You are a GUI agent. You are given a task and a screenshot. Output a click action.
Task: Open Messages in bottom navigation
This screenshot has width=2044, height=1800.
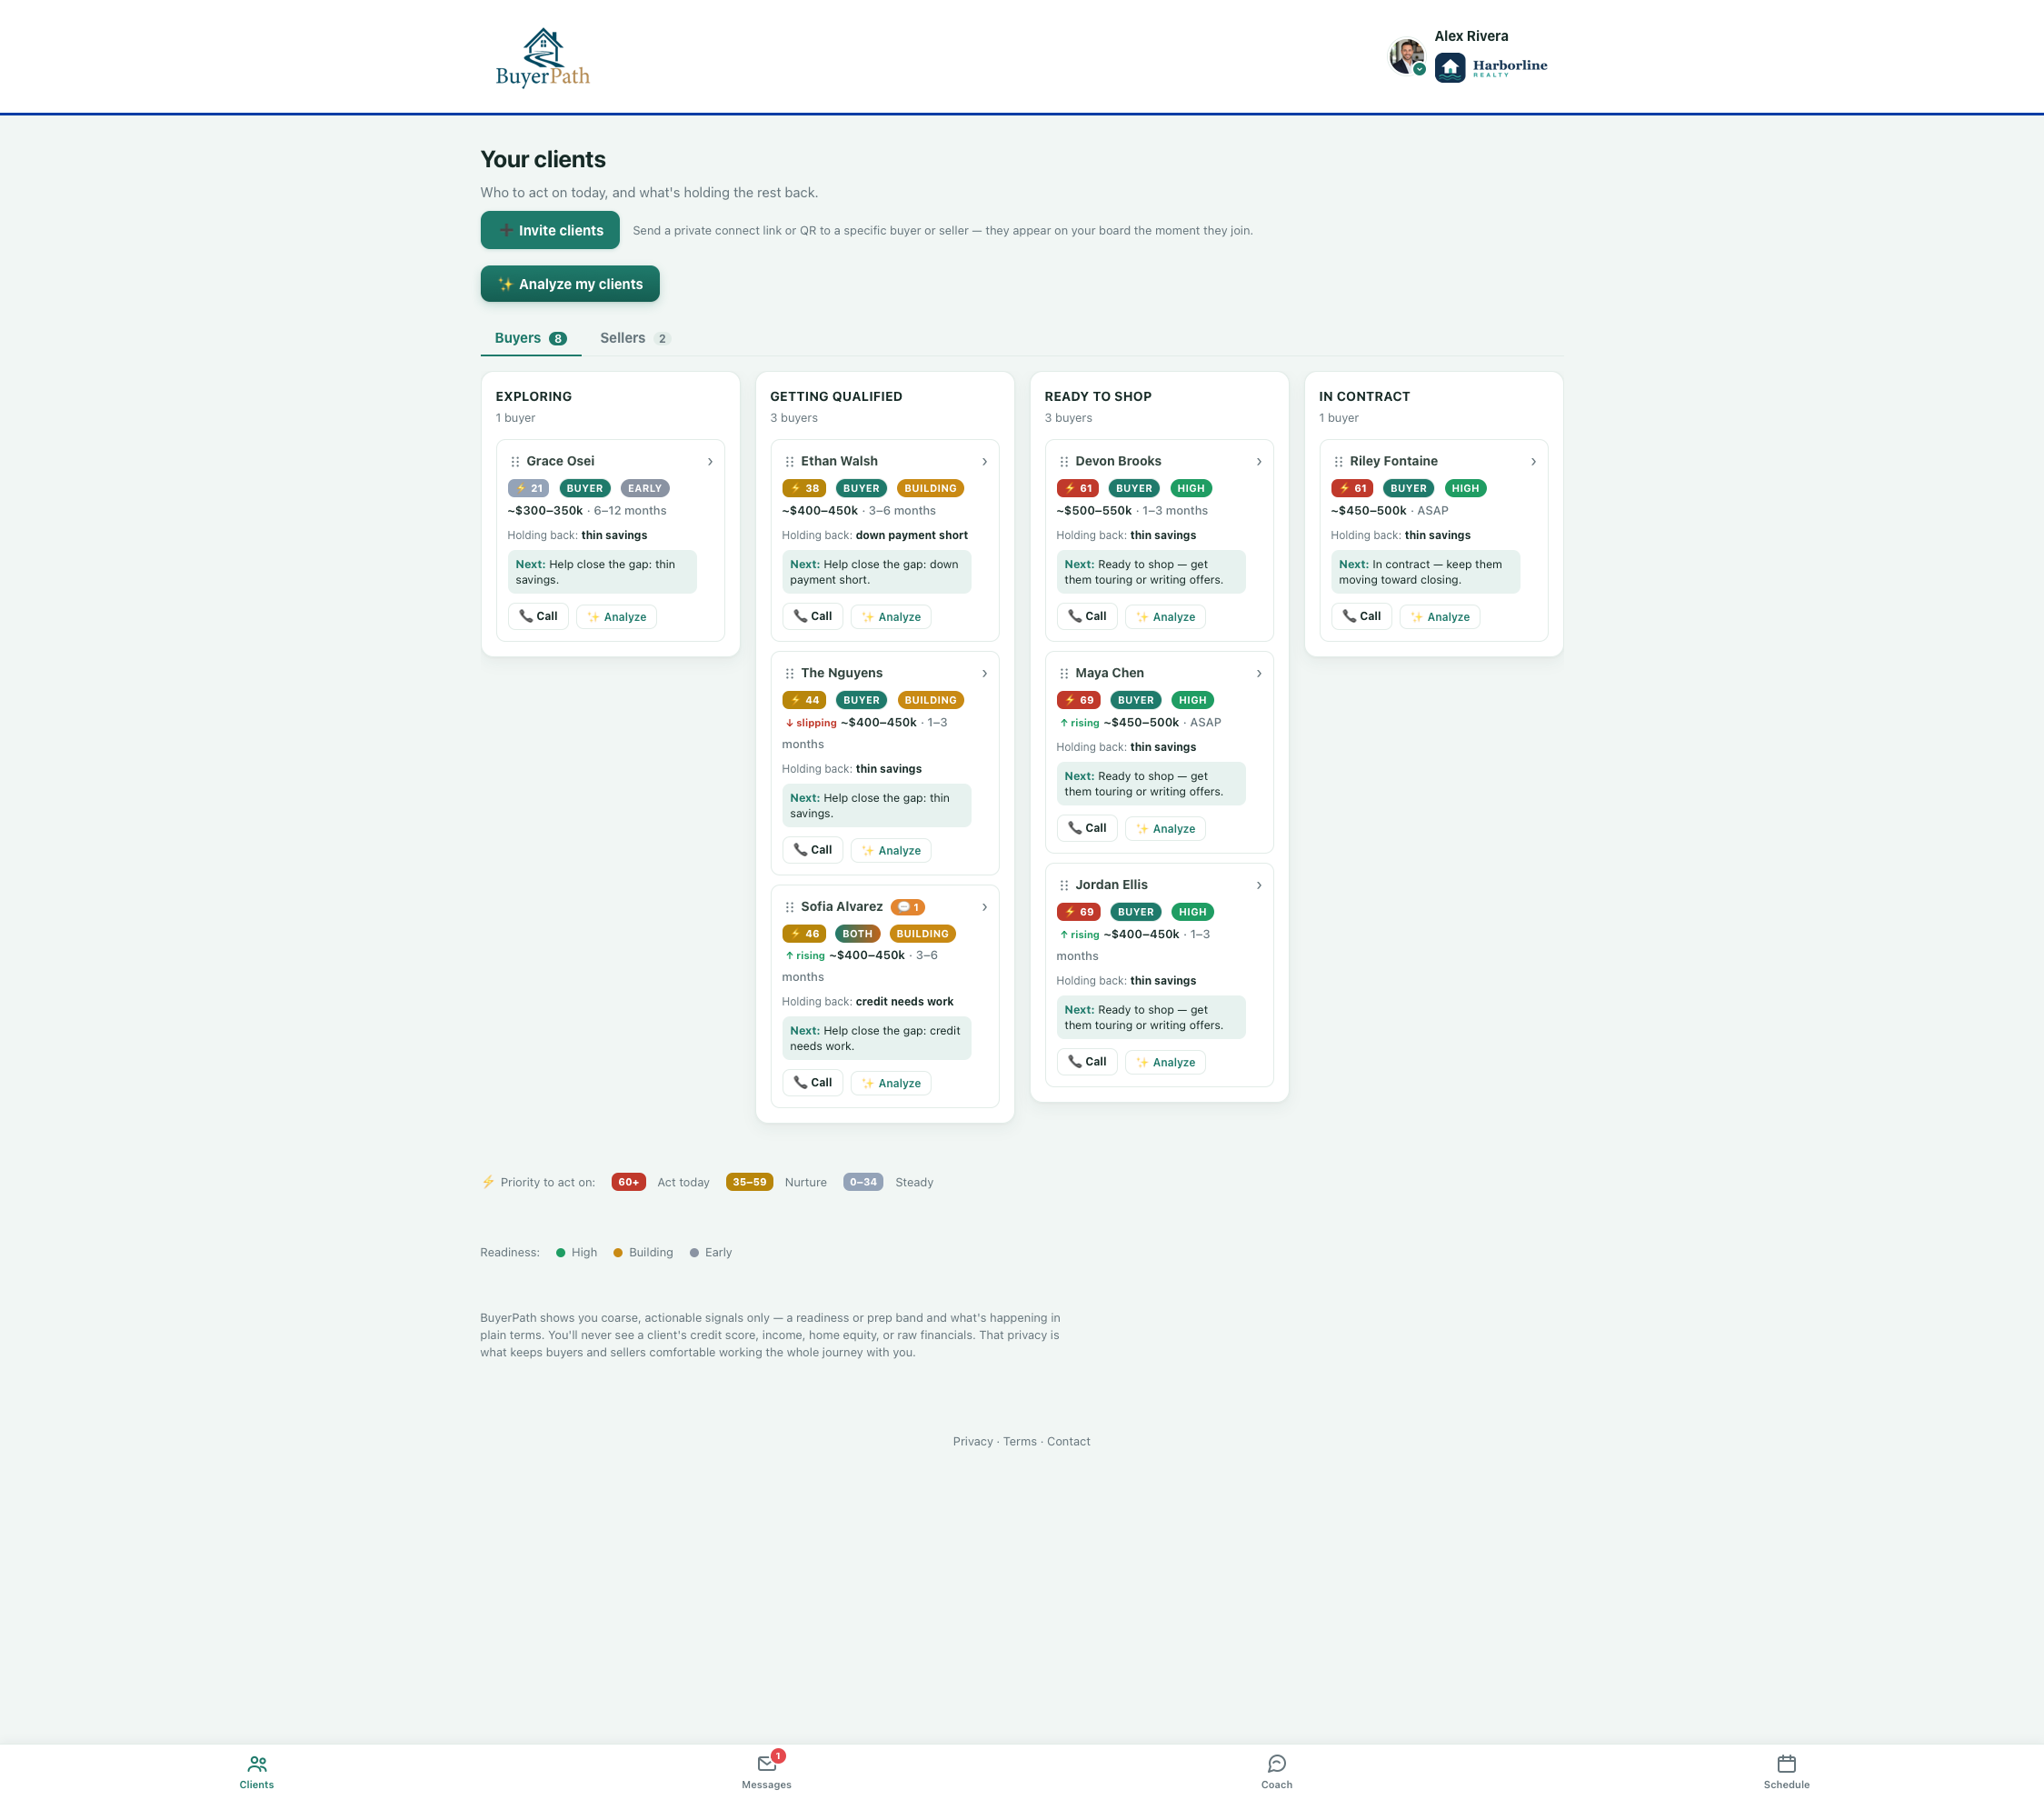[767, 1772]
